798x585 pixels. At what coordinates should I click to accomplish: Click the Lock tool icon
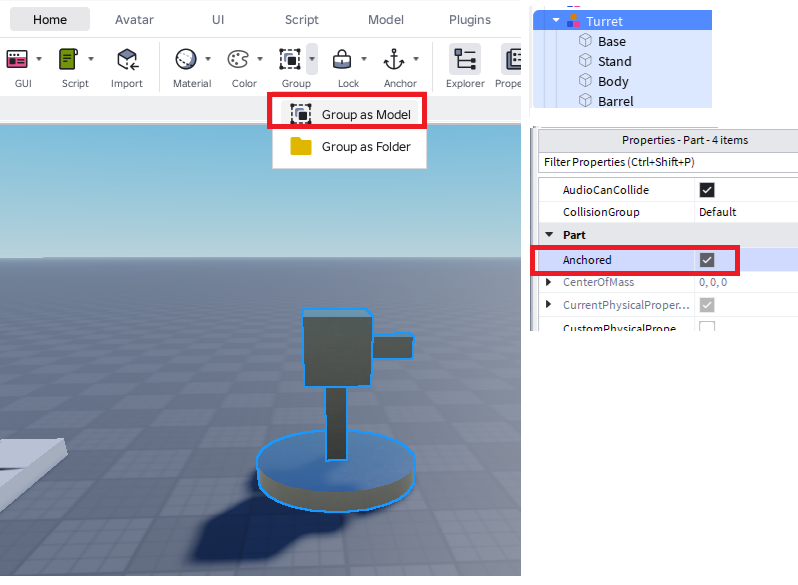point(342,59)
